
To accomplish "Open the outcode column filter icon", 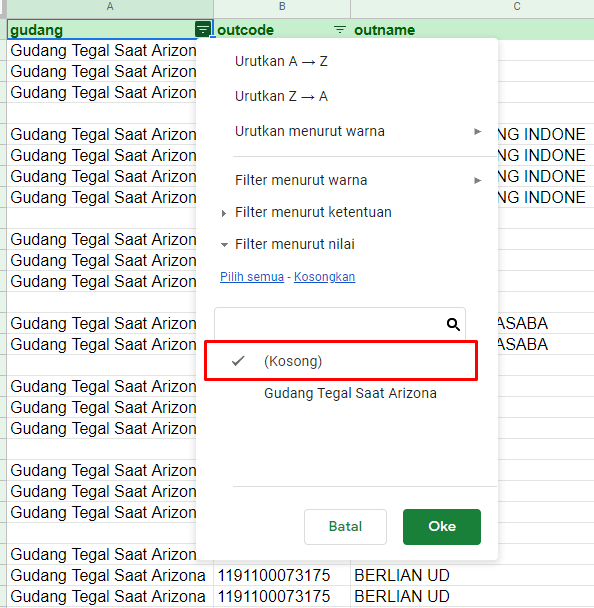I will coord(340,29).
